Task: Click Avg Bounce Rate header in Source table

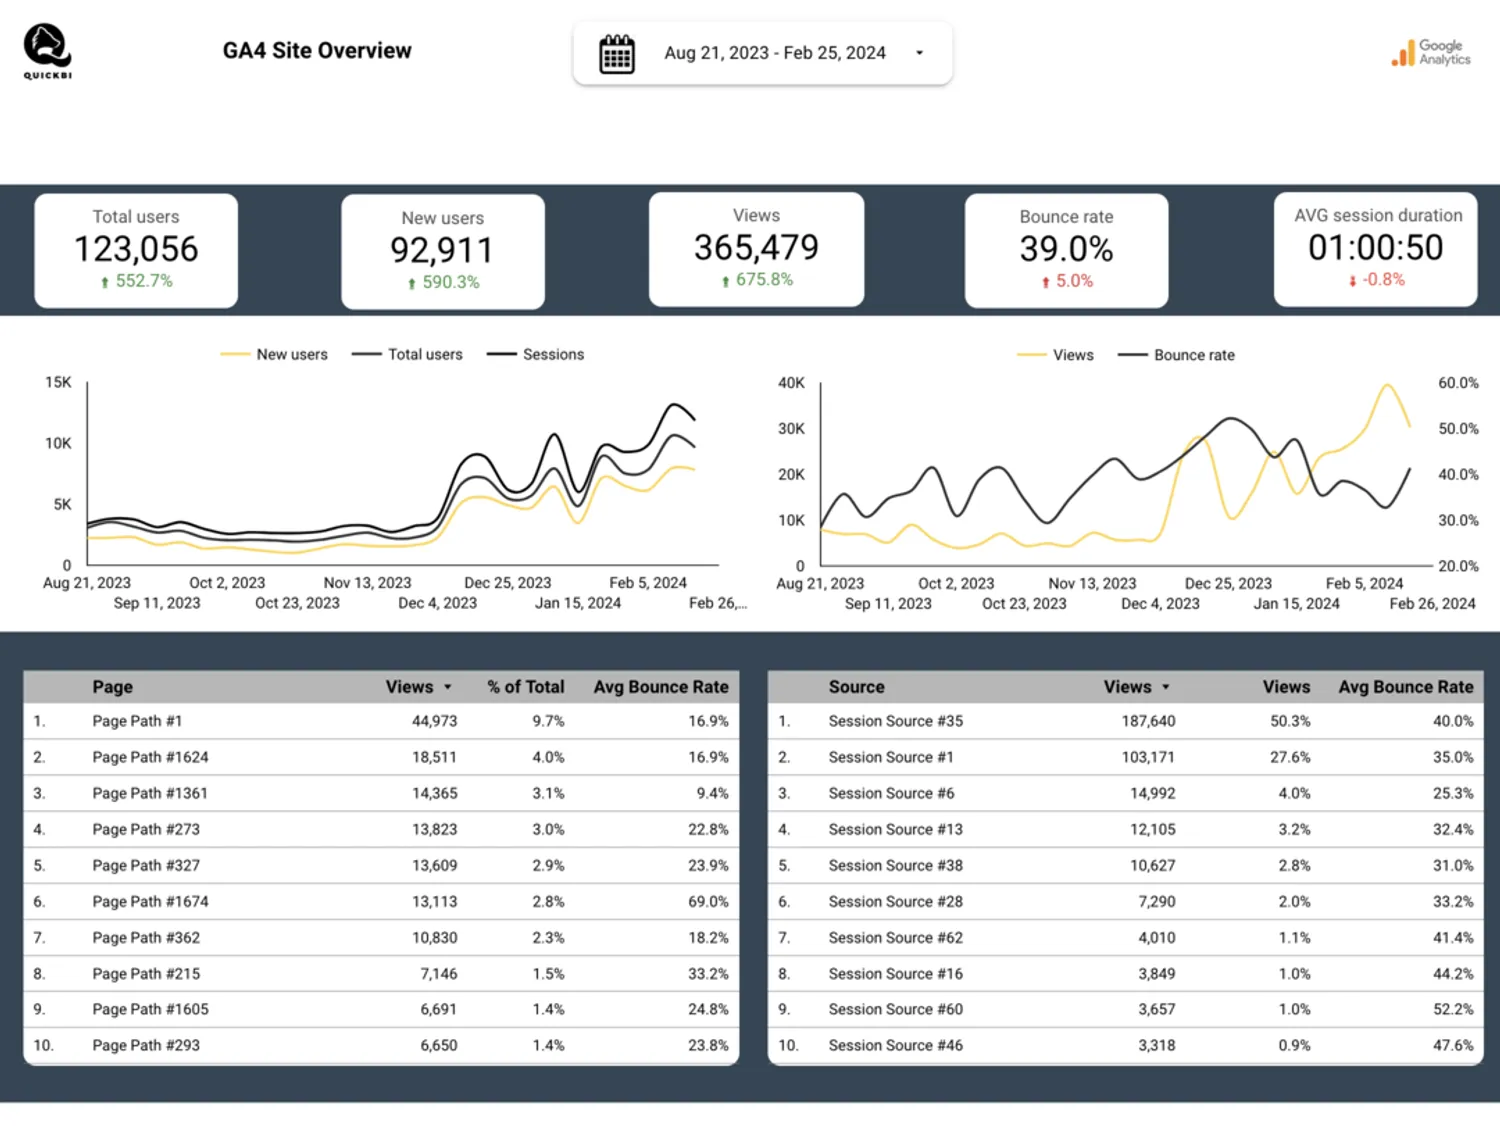Action: pos(1406,687)
